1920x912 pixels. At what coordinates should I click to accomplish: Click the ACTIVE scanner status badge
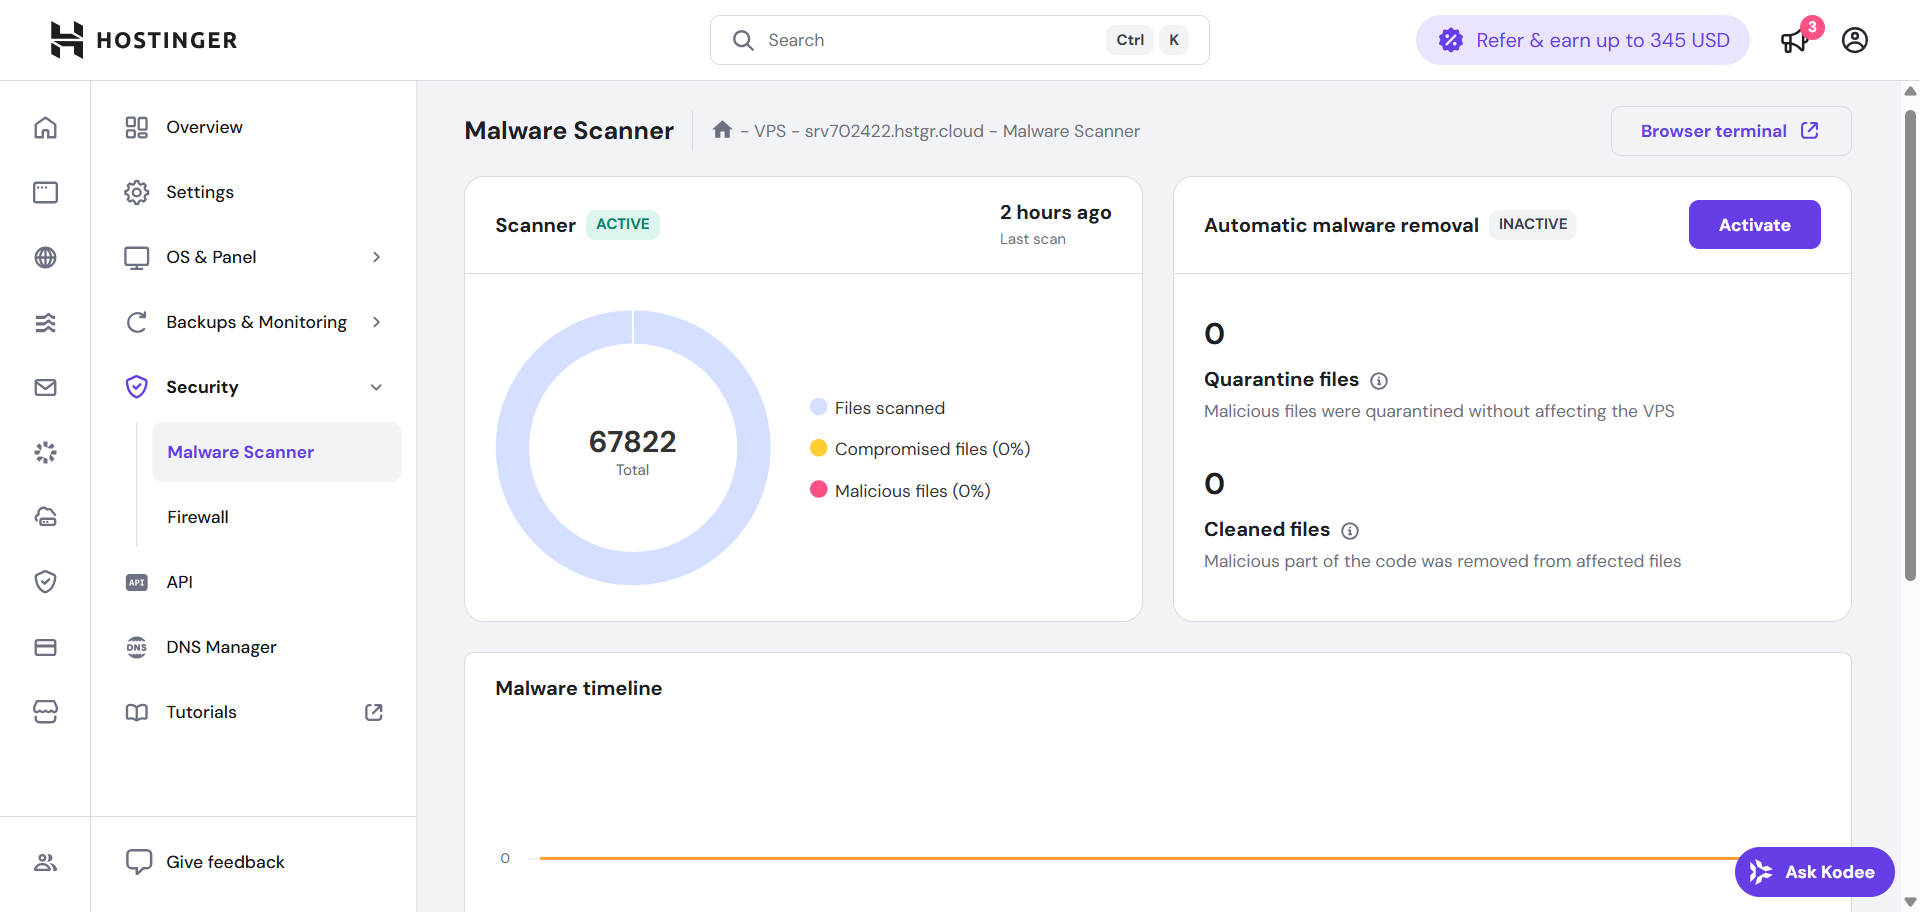622,224
